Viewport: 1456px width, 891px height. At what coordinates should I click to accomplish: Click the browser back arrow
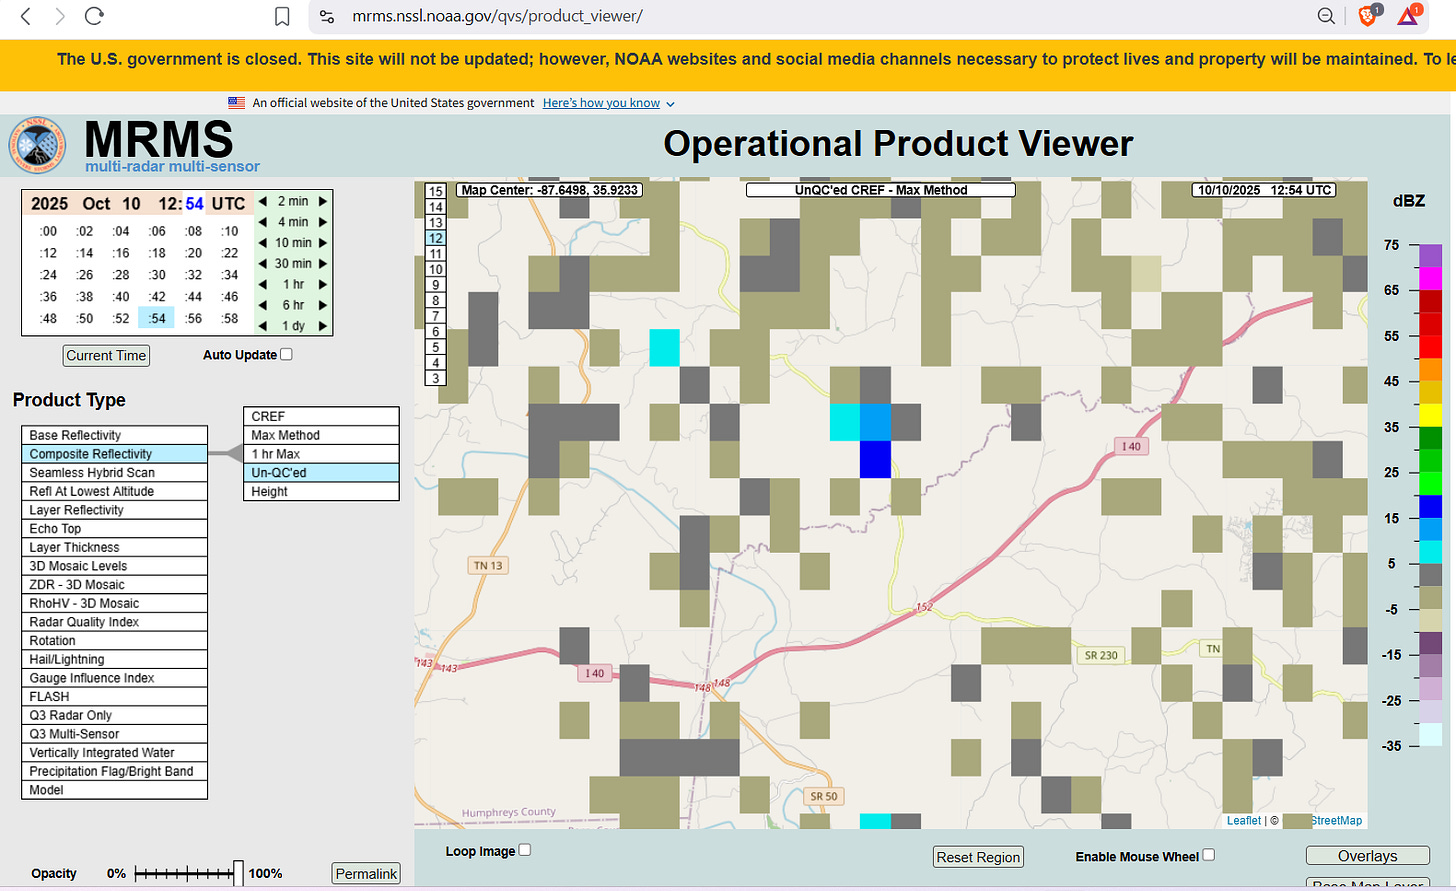pos(27,16)
